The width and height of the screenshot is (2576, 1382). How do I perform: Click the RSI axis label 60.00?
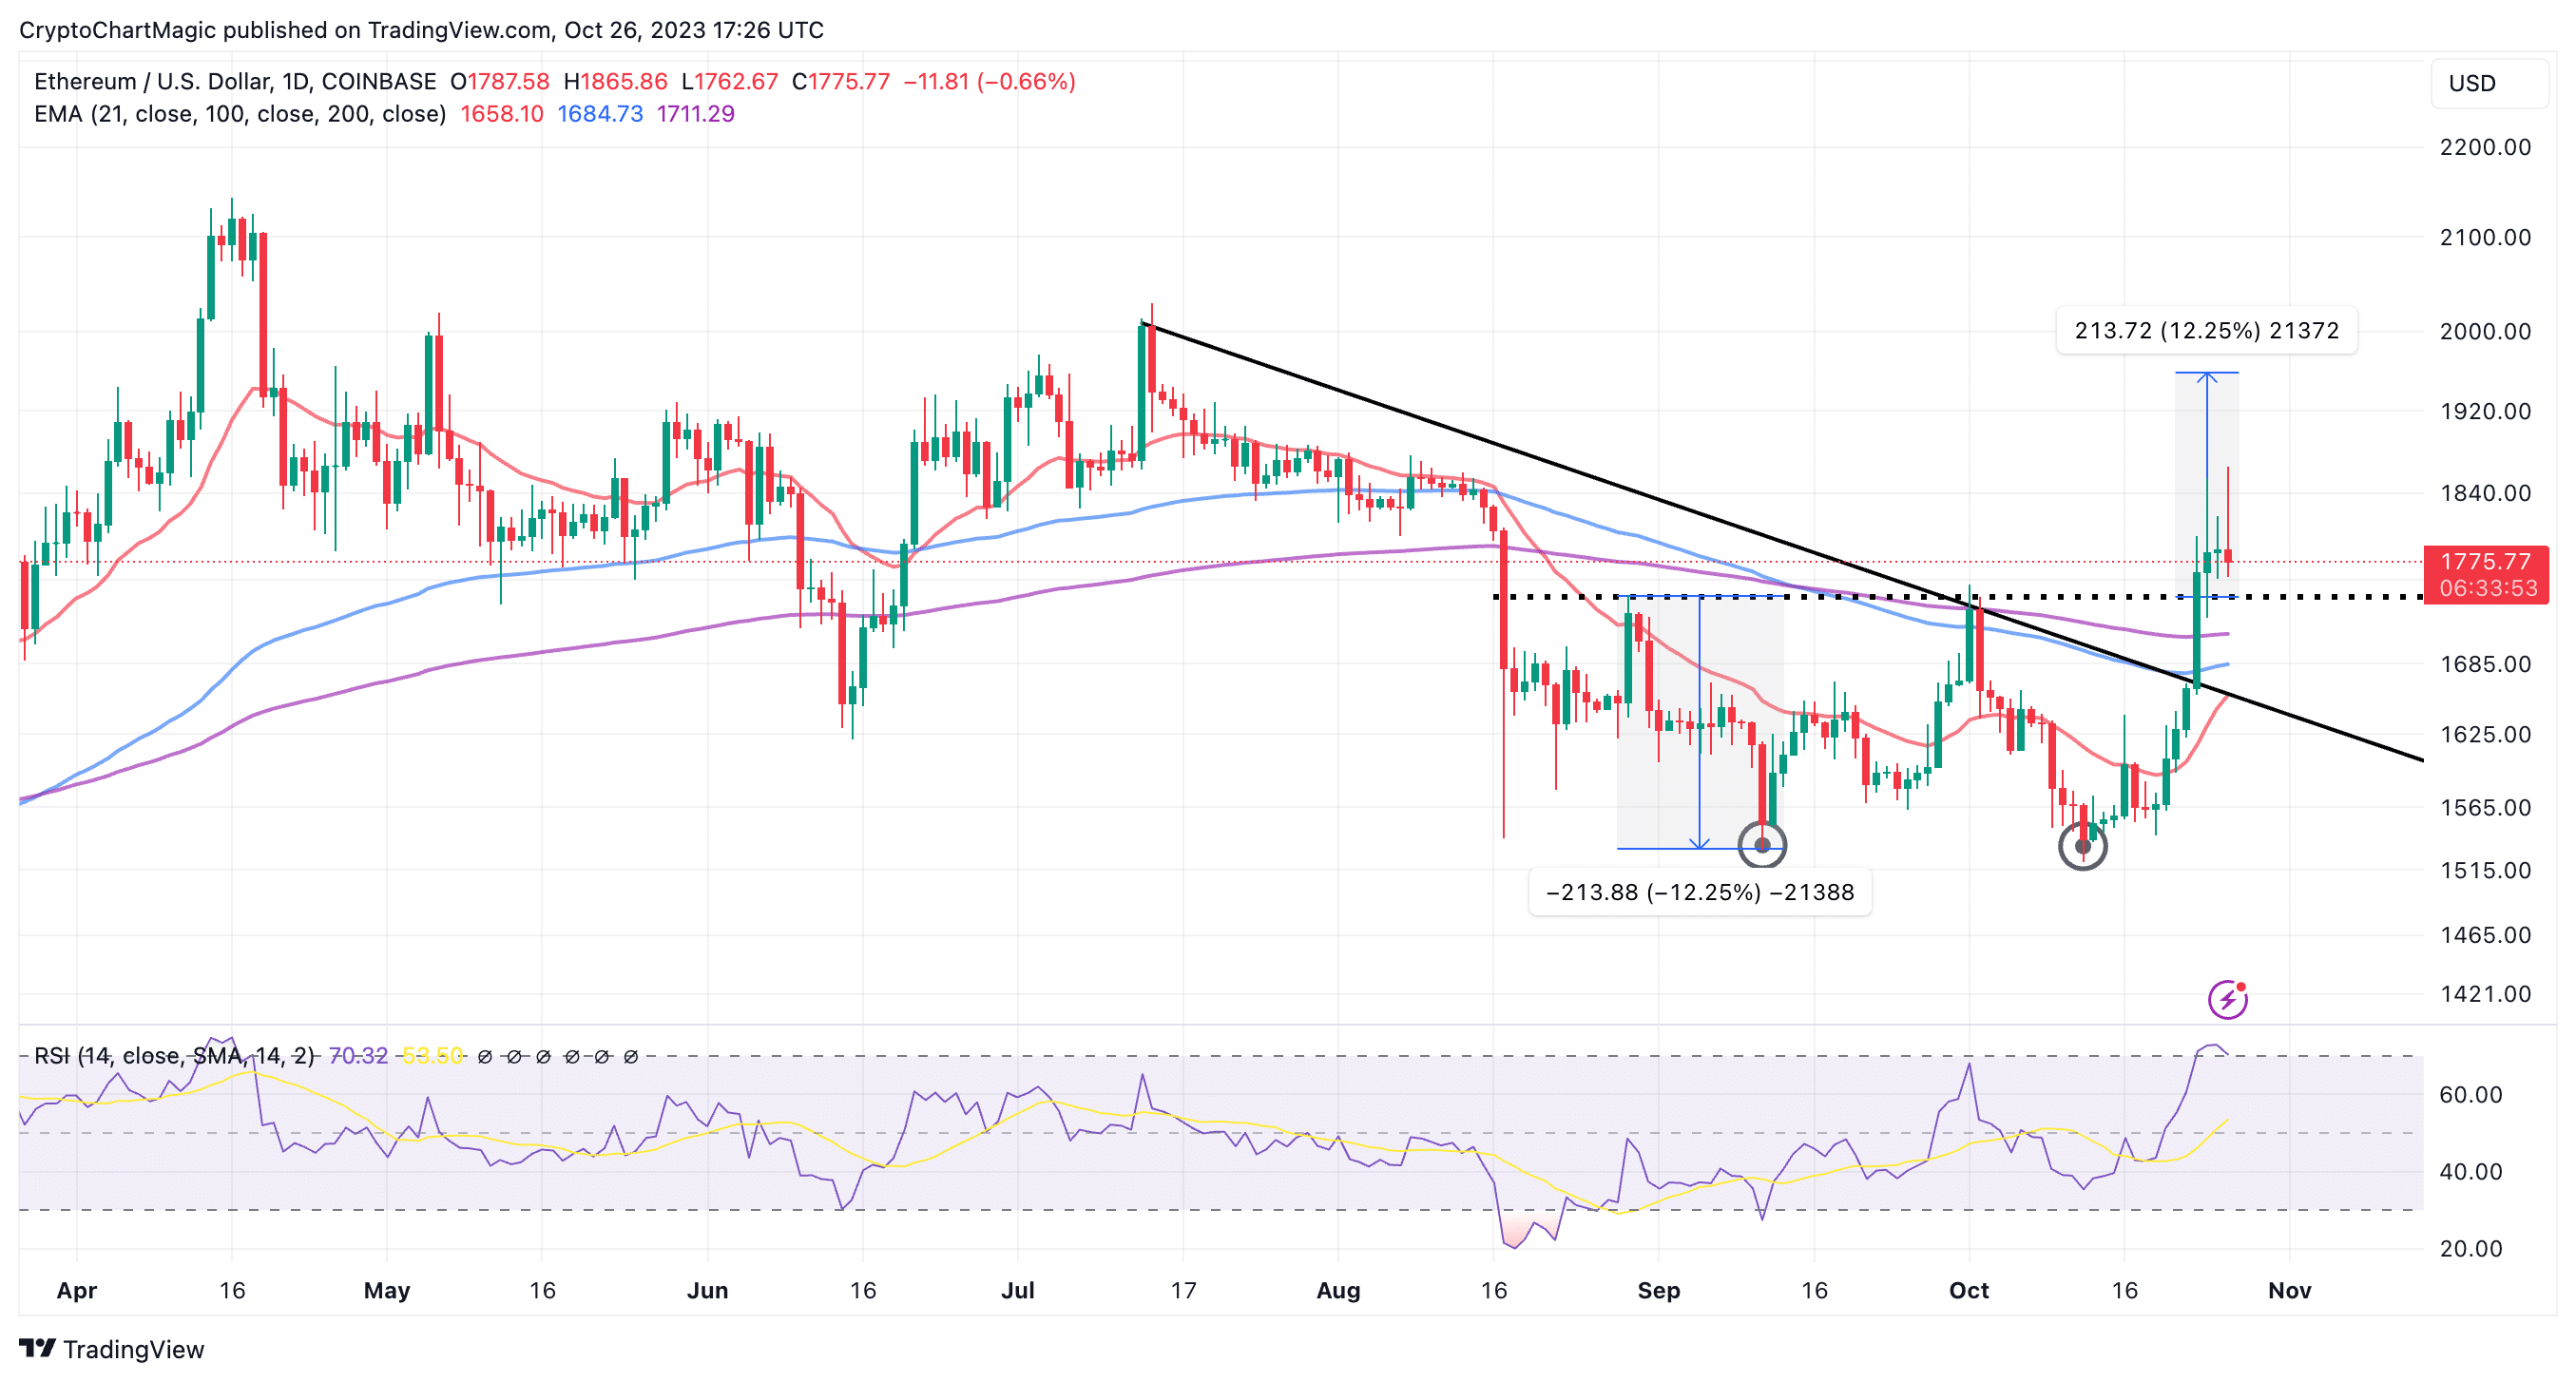click(2470, 1095)
